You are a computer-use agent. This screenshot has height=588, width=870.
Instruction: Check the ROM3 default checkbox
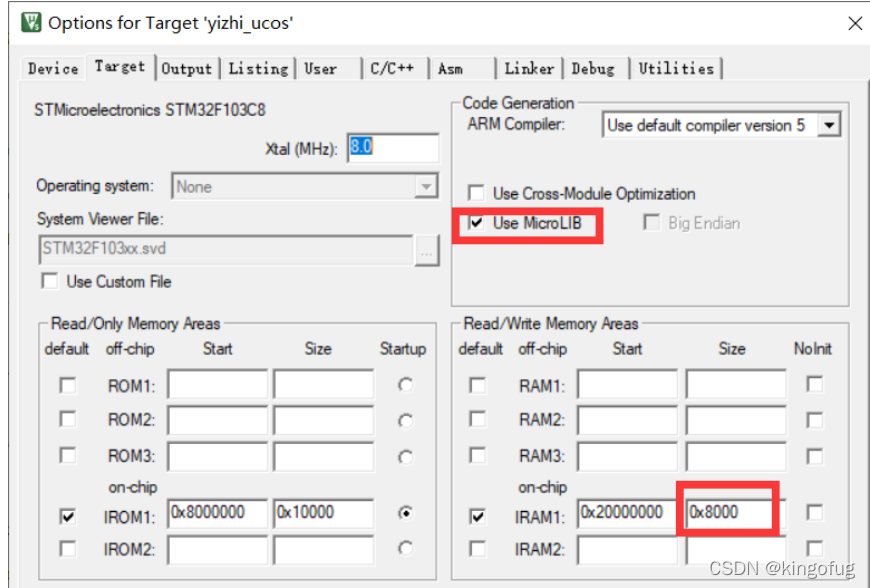pyautogui.click(x=68, y=455)
